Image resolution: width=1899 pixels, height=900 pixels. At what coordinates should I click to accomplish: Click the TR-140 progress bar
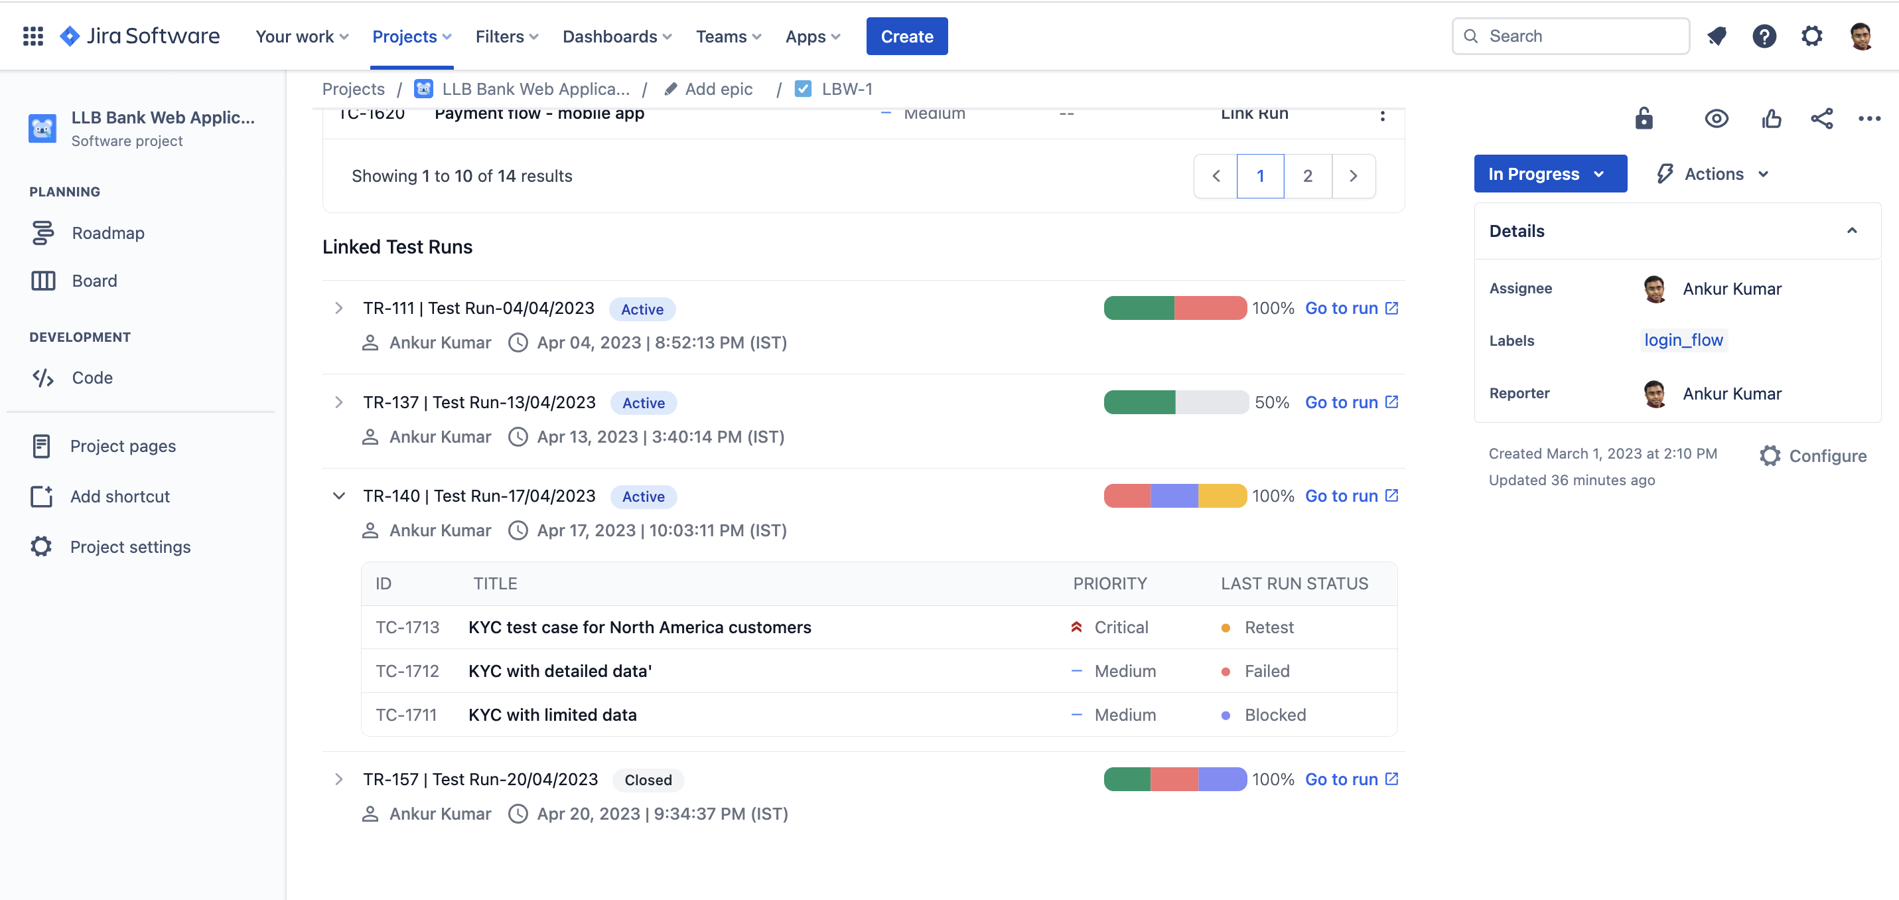[1175, 496]
